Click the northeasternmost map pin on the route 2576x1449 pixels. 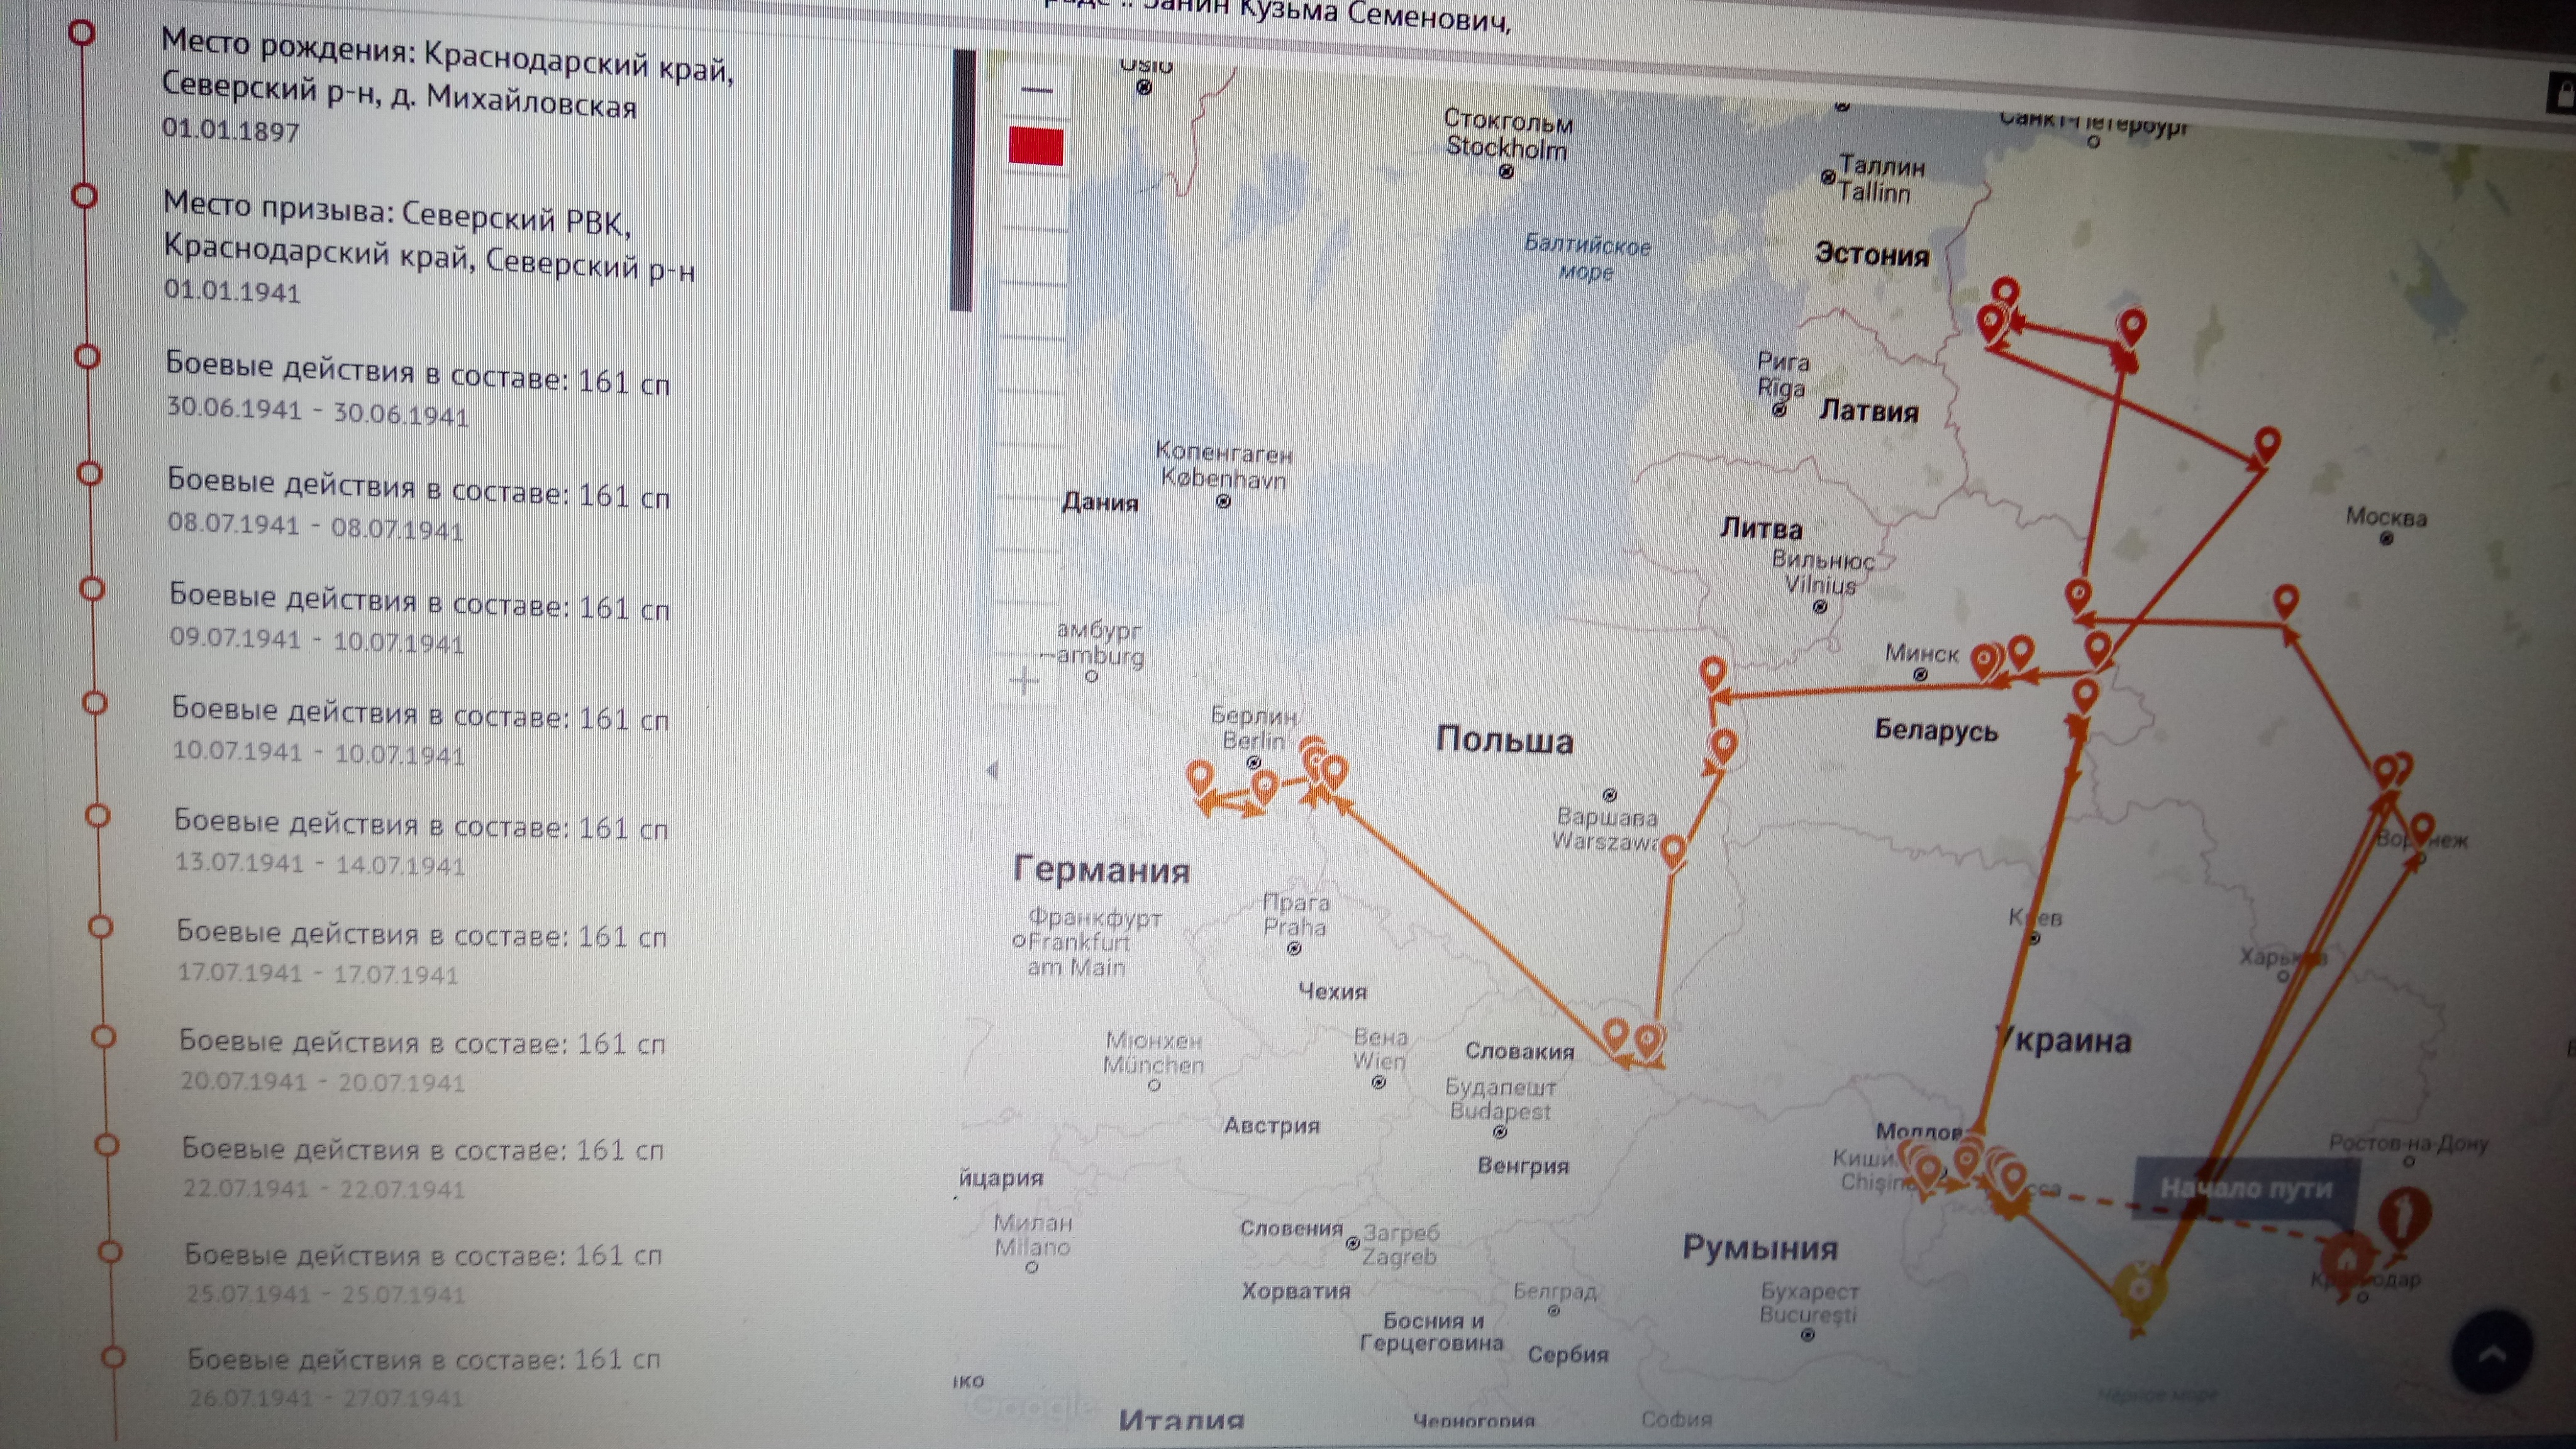(x=2267, y=443)
